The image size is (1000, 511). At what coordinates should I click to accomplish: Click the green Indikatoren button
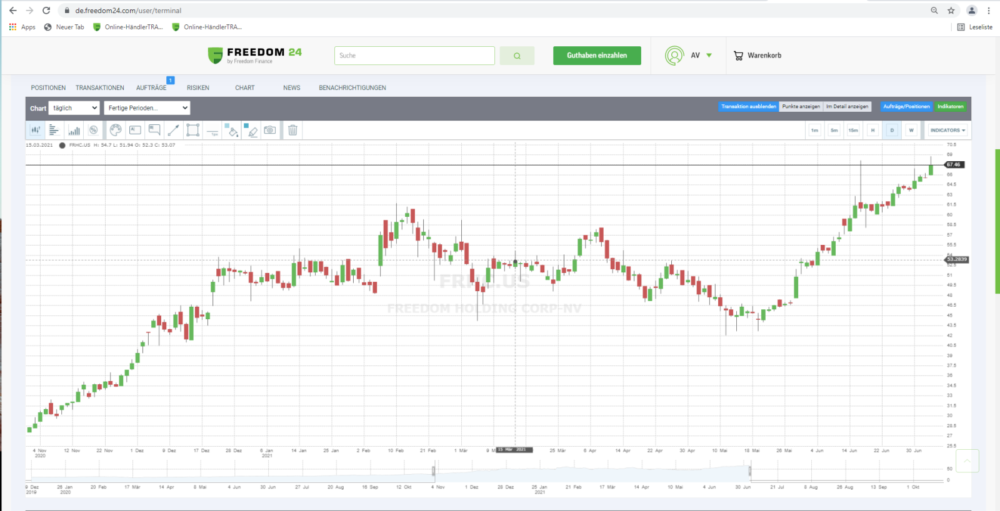point(950,107)
